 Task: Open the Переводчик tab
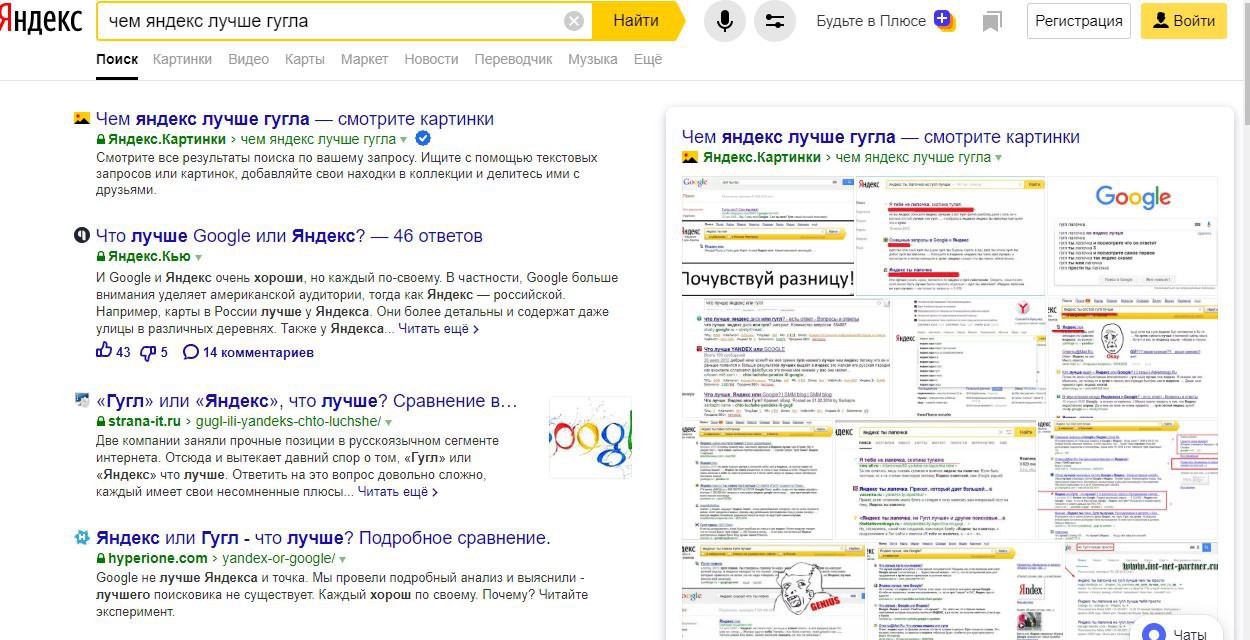pos(513,59)
